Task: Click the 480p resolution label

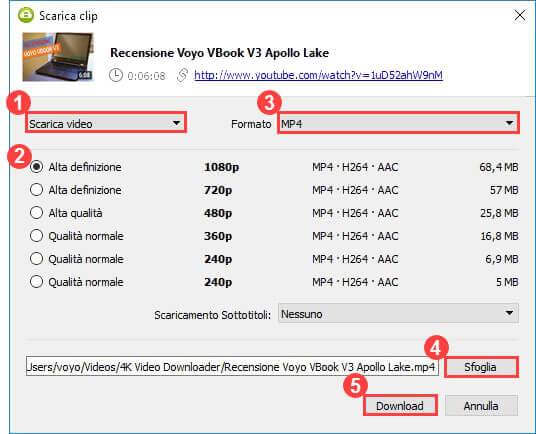Action: [218, 213]
